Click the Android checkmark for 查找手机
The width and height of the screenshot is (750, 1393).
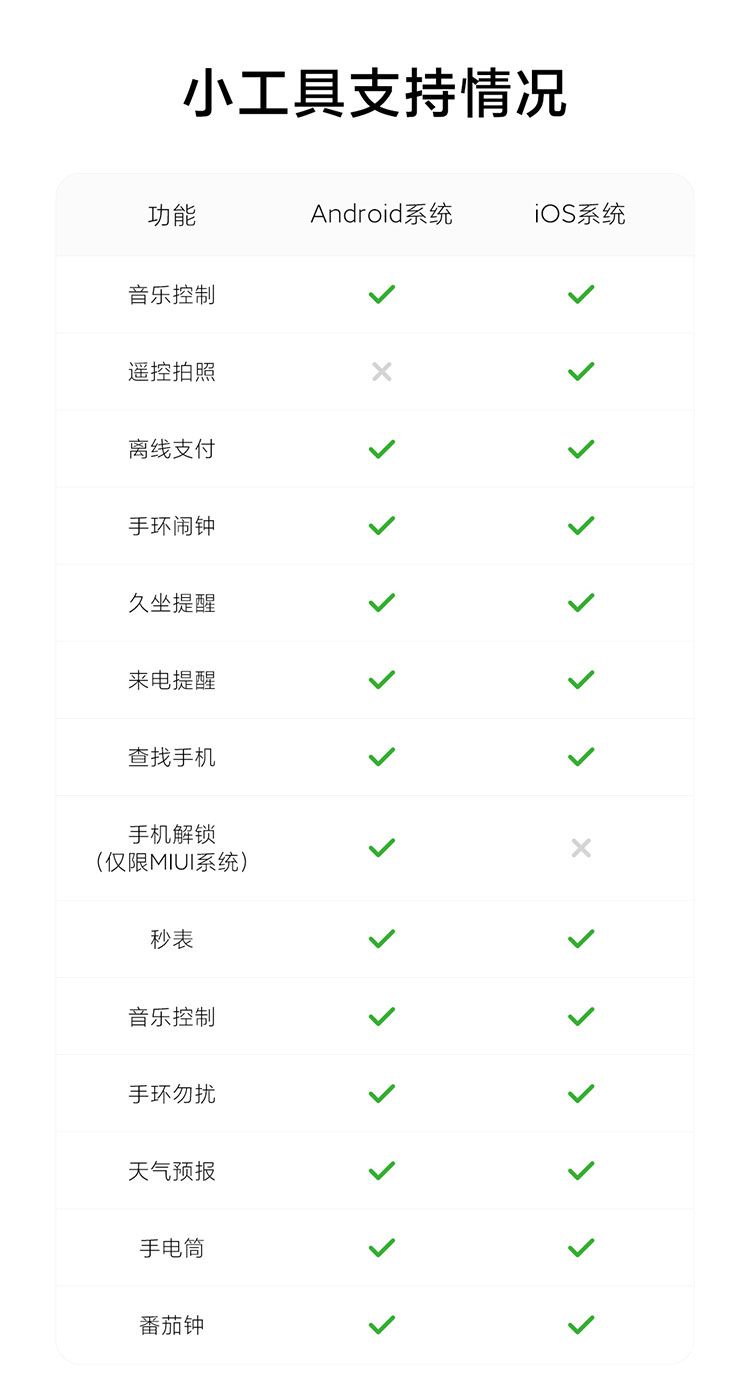pos(382,757)
